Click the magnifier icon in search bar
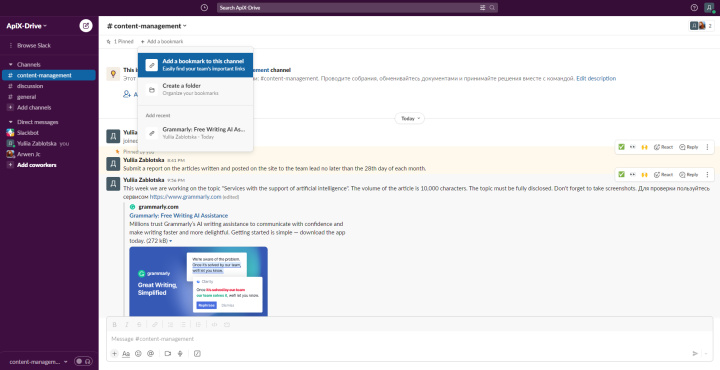Viewport: 720px width, 370px height. pyautogui.click(x=492, y=8)
